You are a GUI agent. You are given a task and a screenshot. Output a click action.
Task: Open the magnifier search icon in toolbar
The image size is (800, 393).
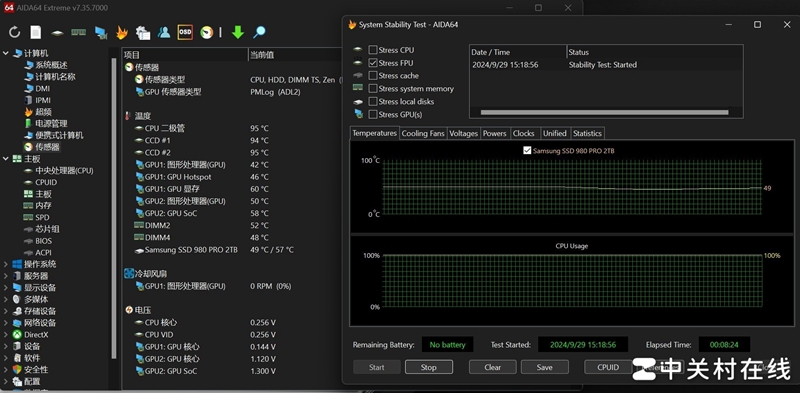point(259,33)
